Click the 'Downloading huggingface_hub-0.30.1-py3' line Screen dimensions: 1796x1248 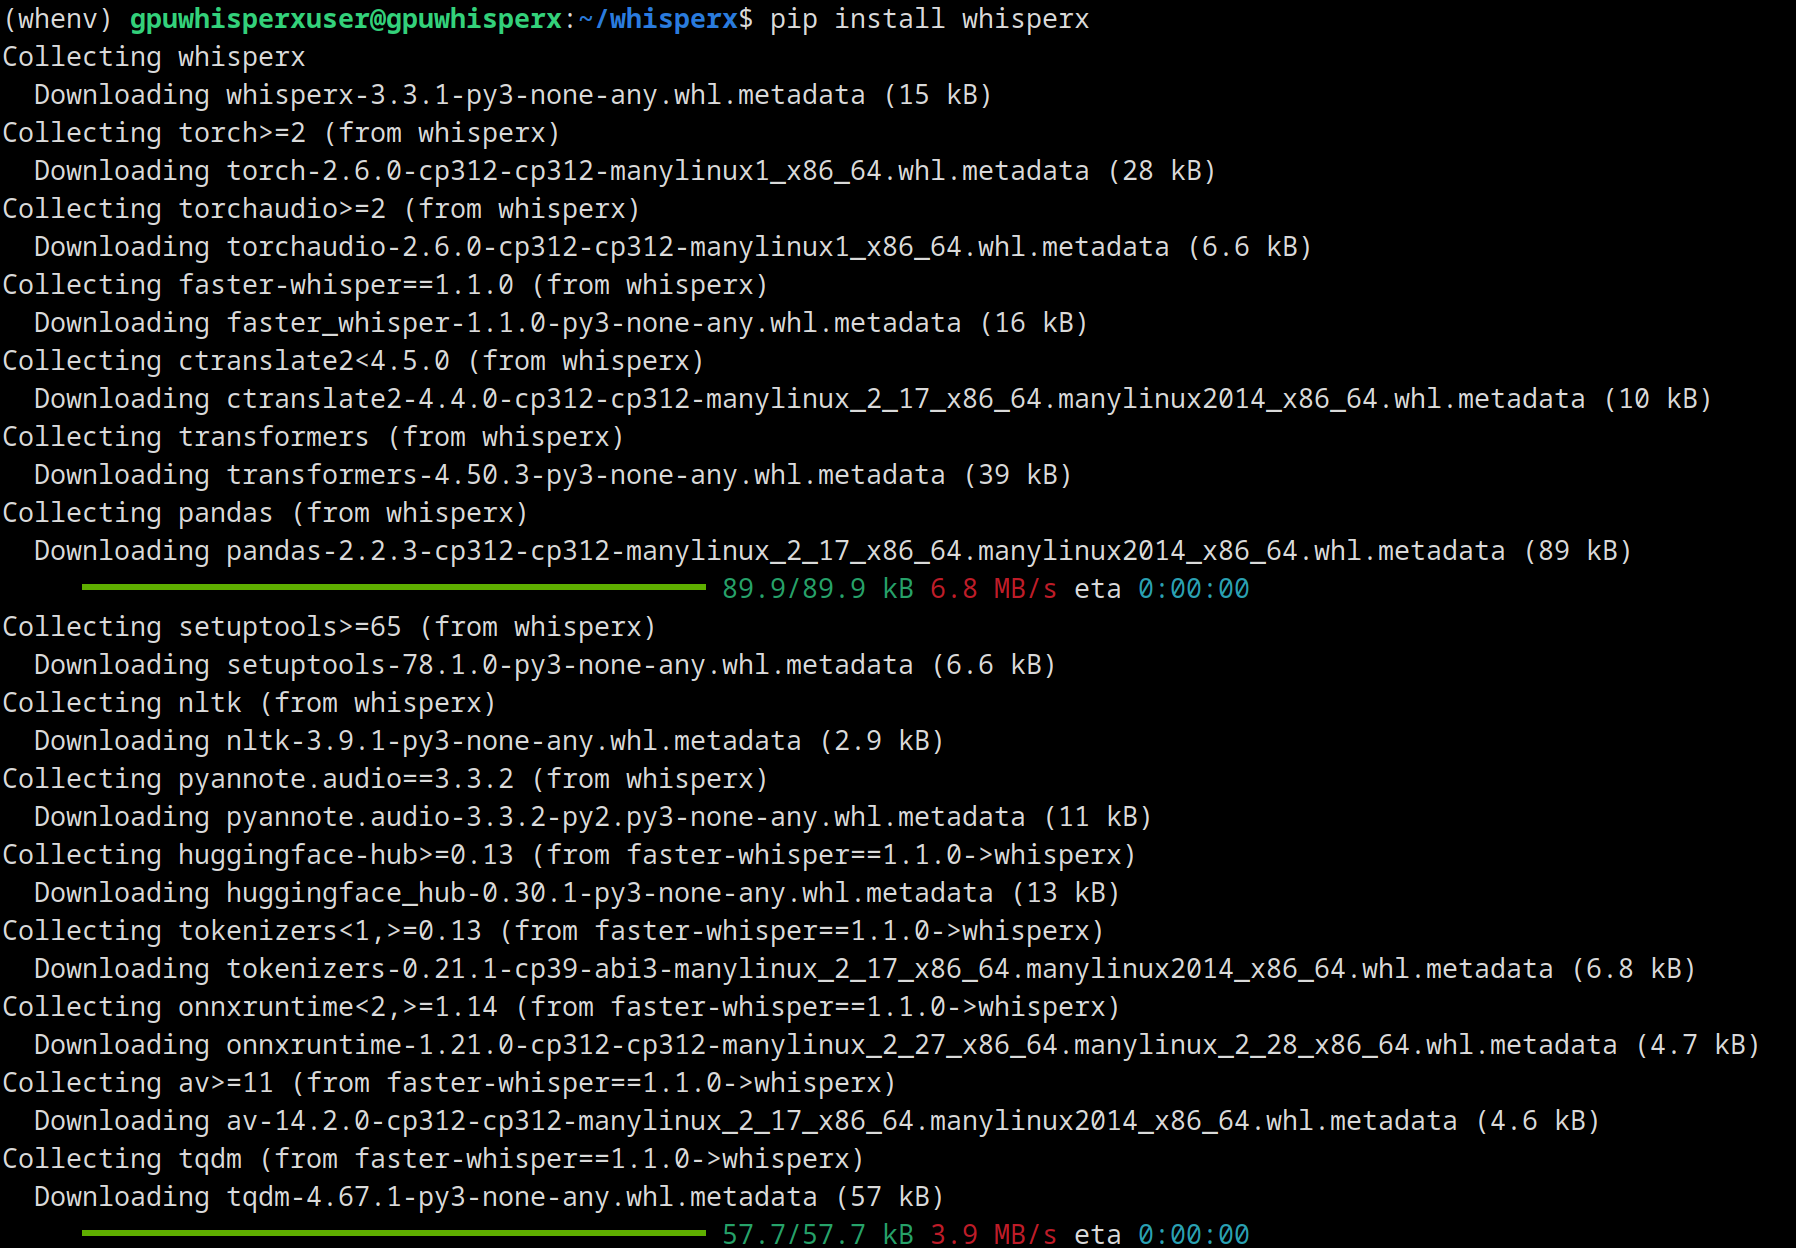(x=577, y=893)
